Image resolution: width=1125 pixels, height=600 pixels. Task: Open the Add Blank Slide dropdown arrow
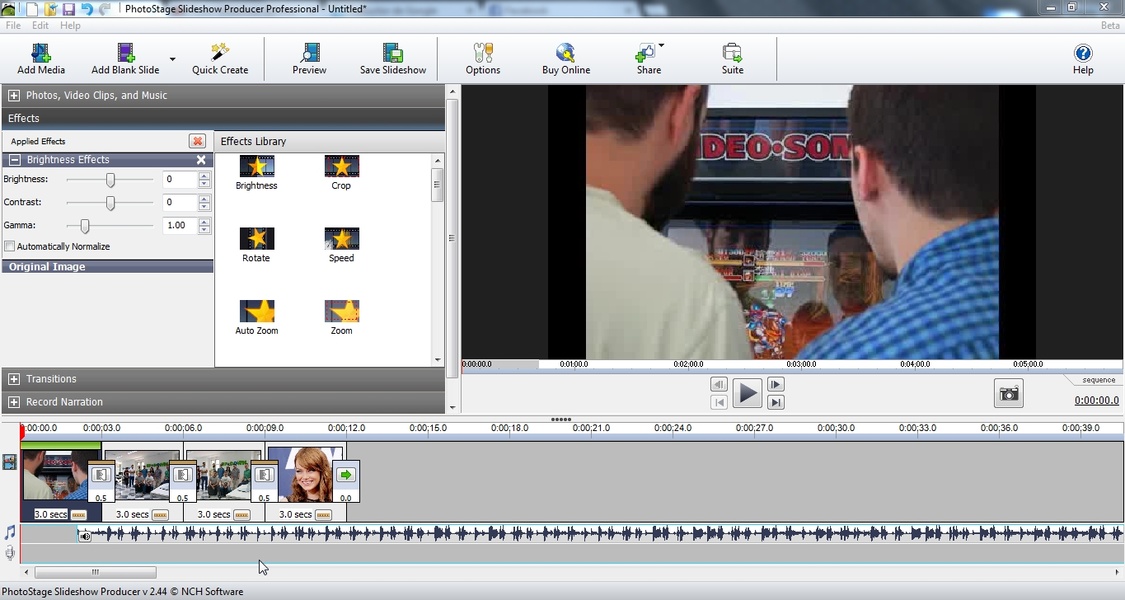pyautogui.click(x=172, y=59)
